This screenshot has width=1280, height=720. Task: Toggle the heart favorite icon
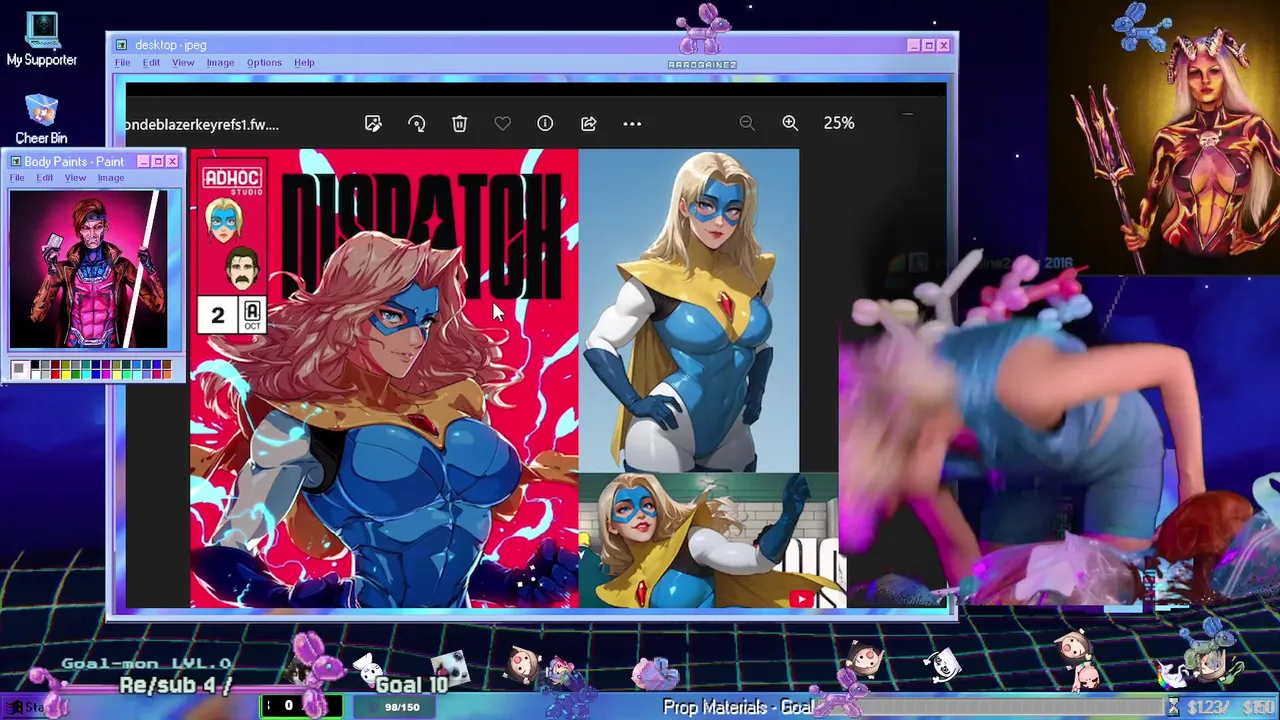pyautogui.click(x=502, y=123)
